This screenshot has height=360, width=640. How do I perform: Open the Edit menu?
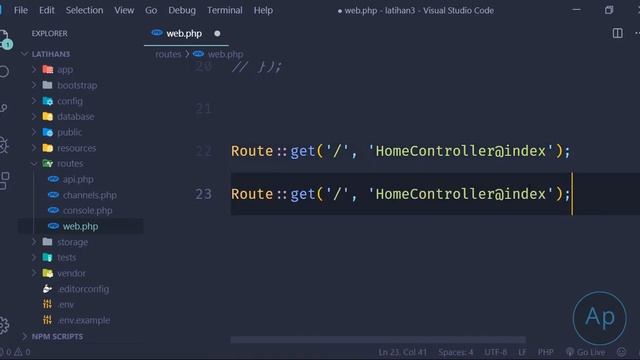[47, 10]
